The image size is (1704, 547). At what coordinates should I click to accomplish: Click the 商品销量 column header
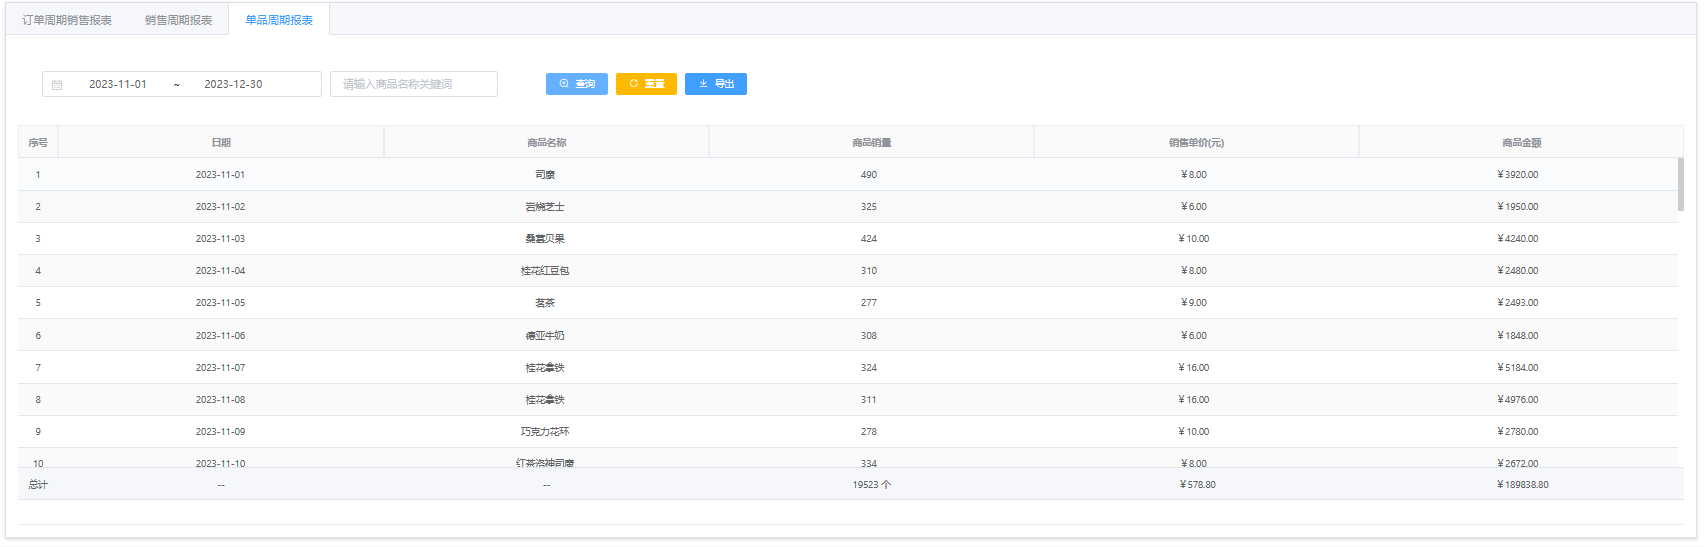tap(871, 143)
